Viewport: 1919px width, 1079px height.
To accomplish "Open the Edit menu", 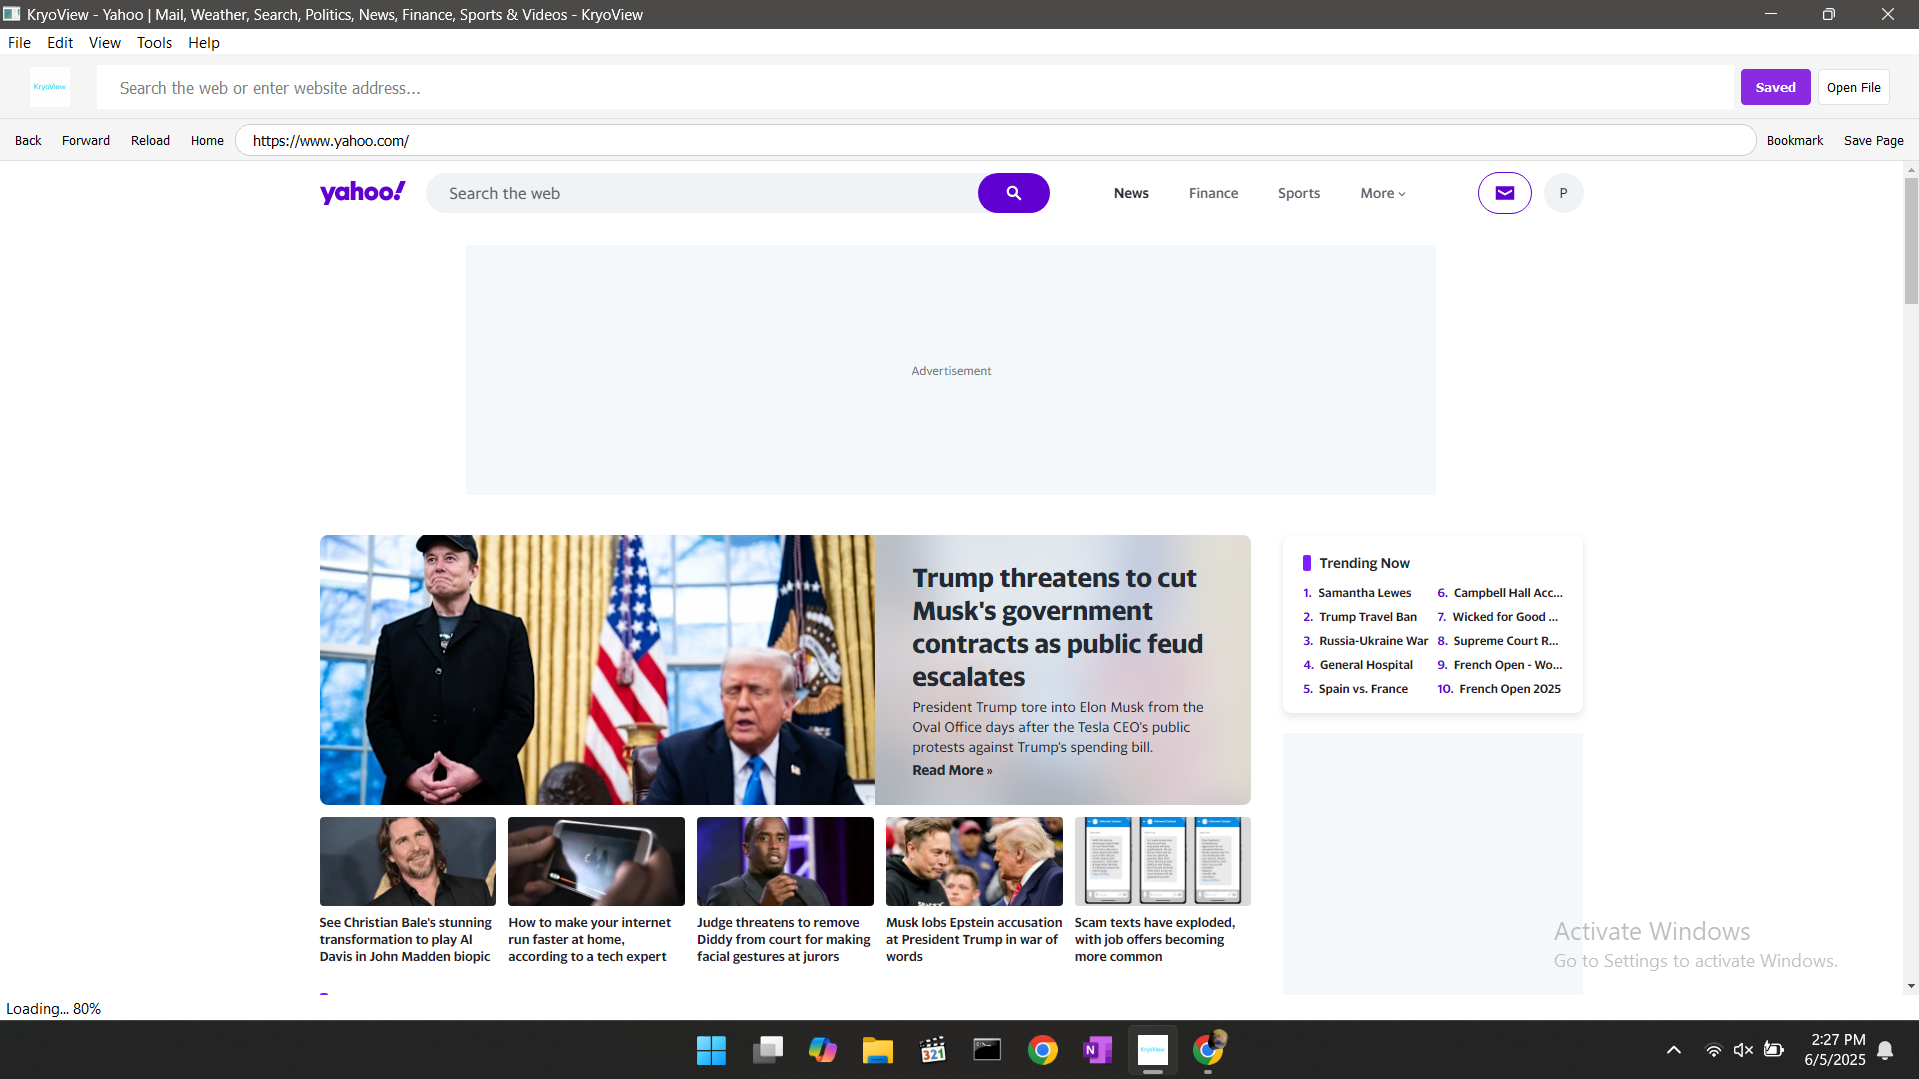I will [60, 43].
